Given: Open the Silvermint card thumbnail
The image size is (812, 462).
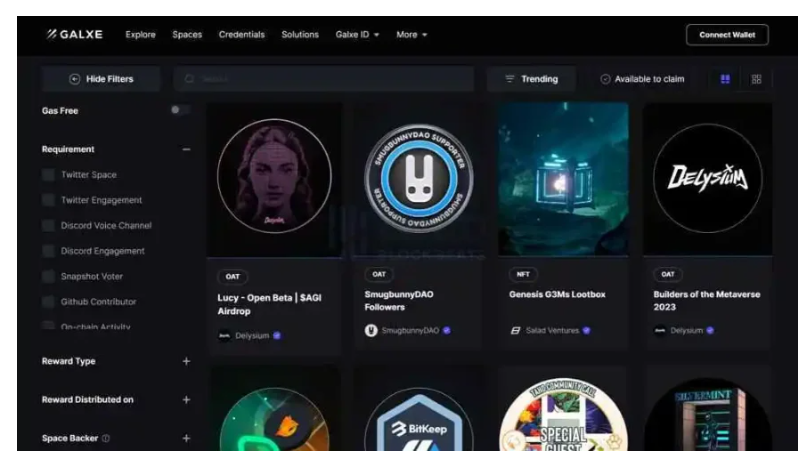Looking at the screenshot, I should click(707, 415).
